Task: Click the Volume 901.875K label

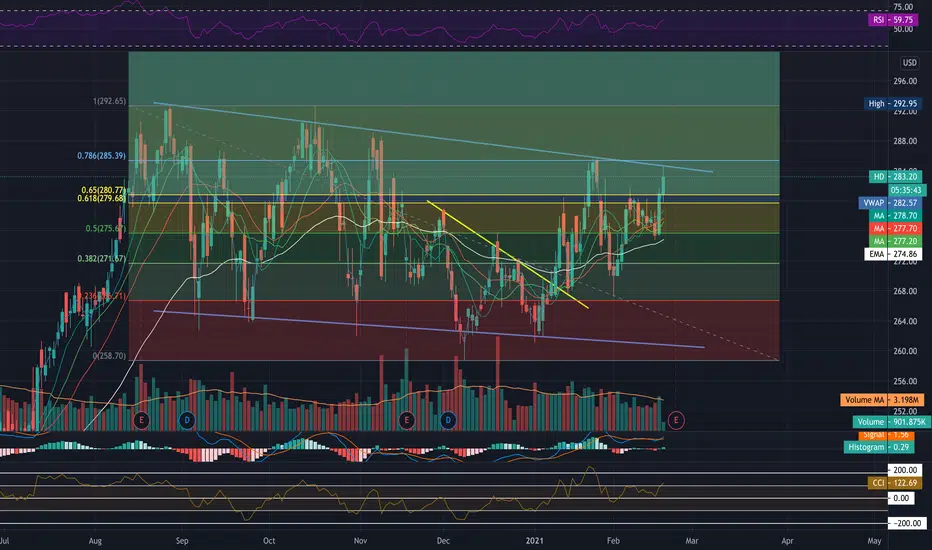Action: [890, 422]
